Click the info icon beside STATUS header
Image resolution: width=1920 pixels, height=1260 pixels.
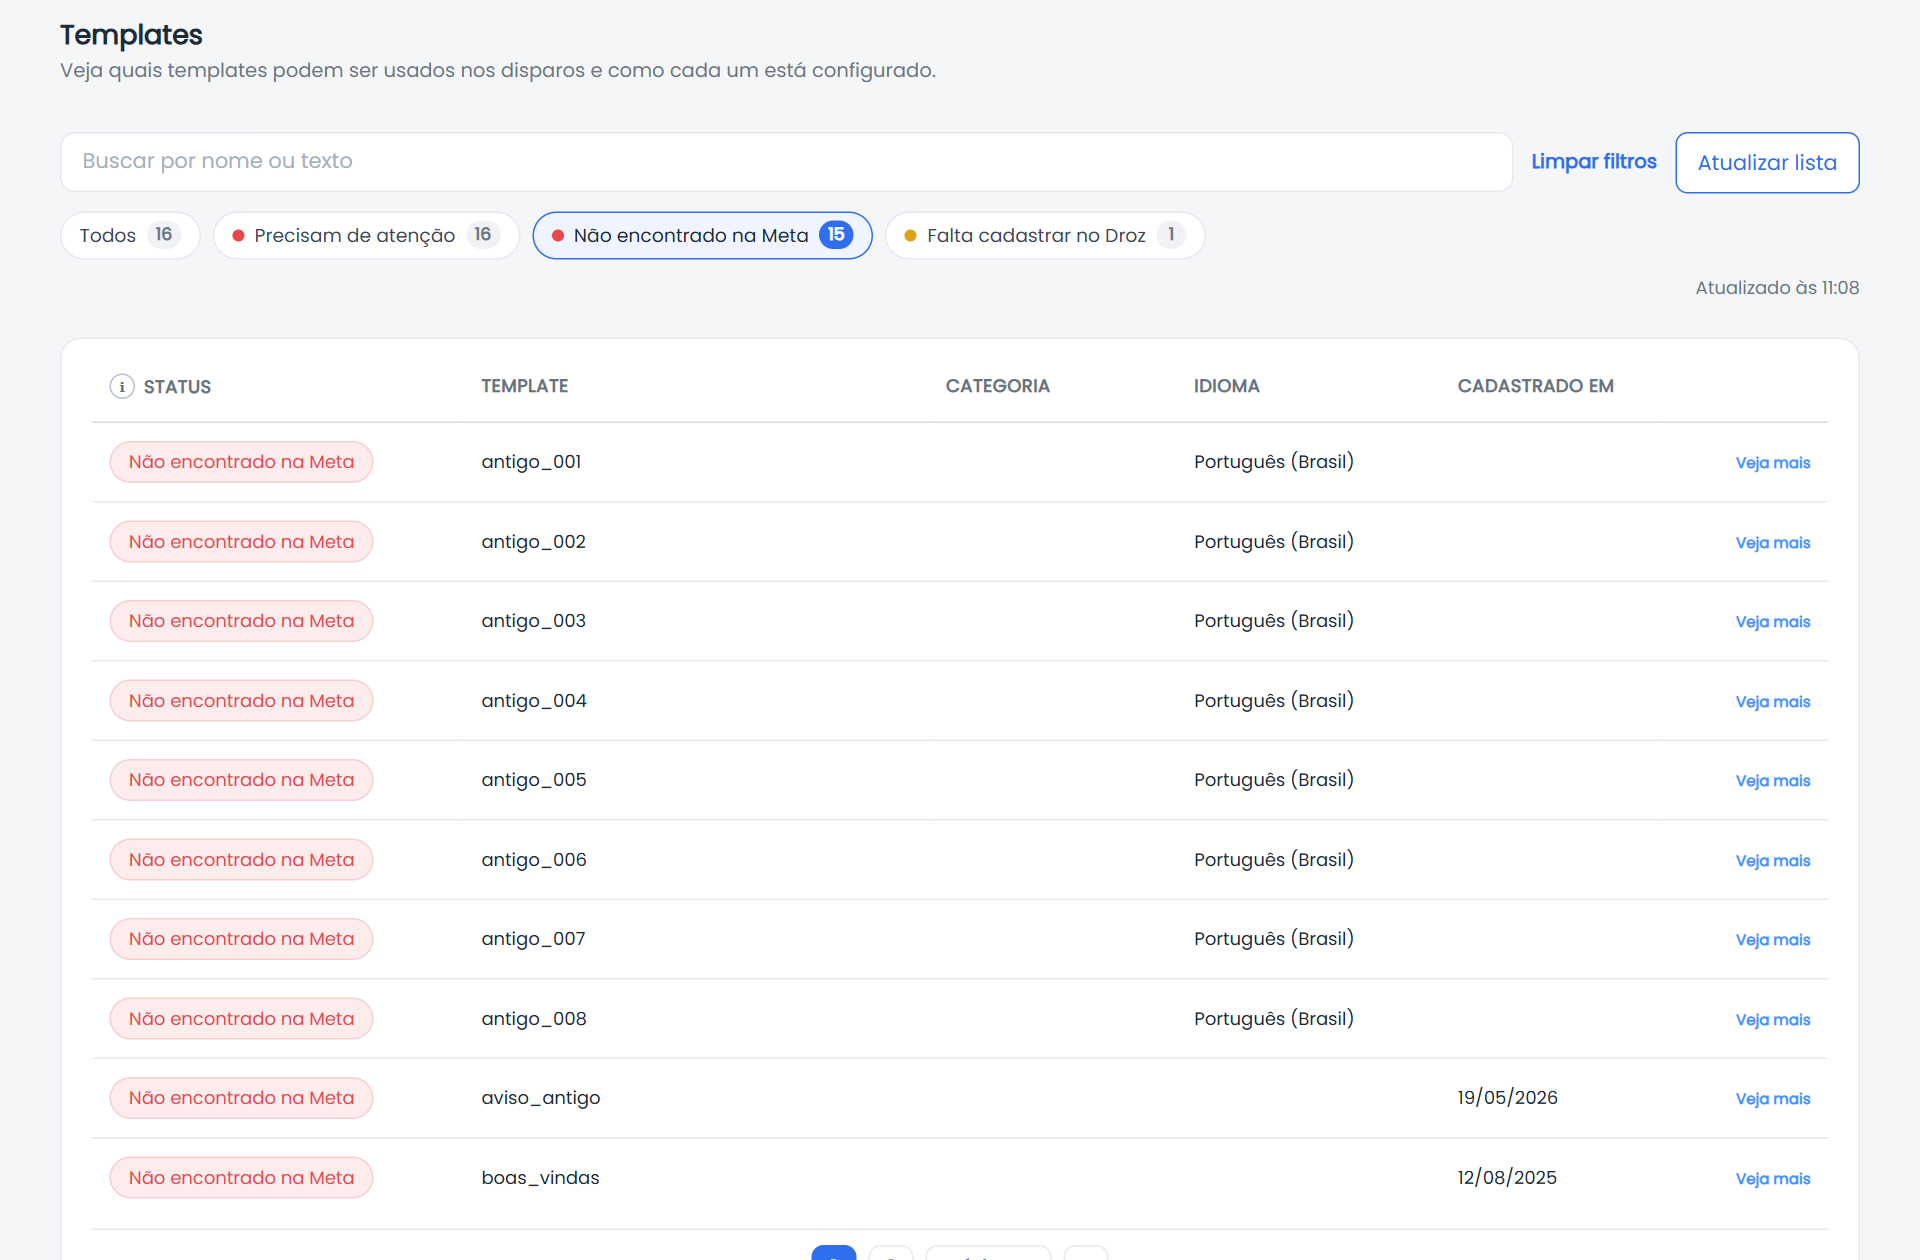tap(122, 387)
